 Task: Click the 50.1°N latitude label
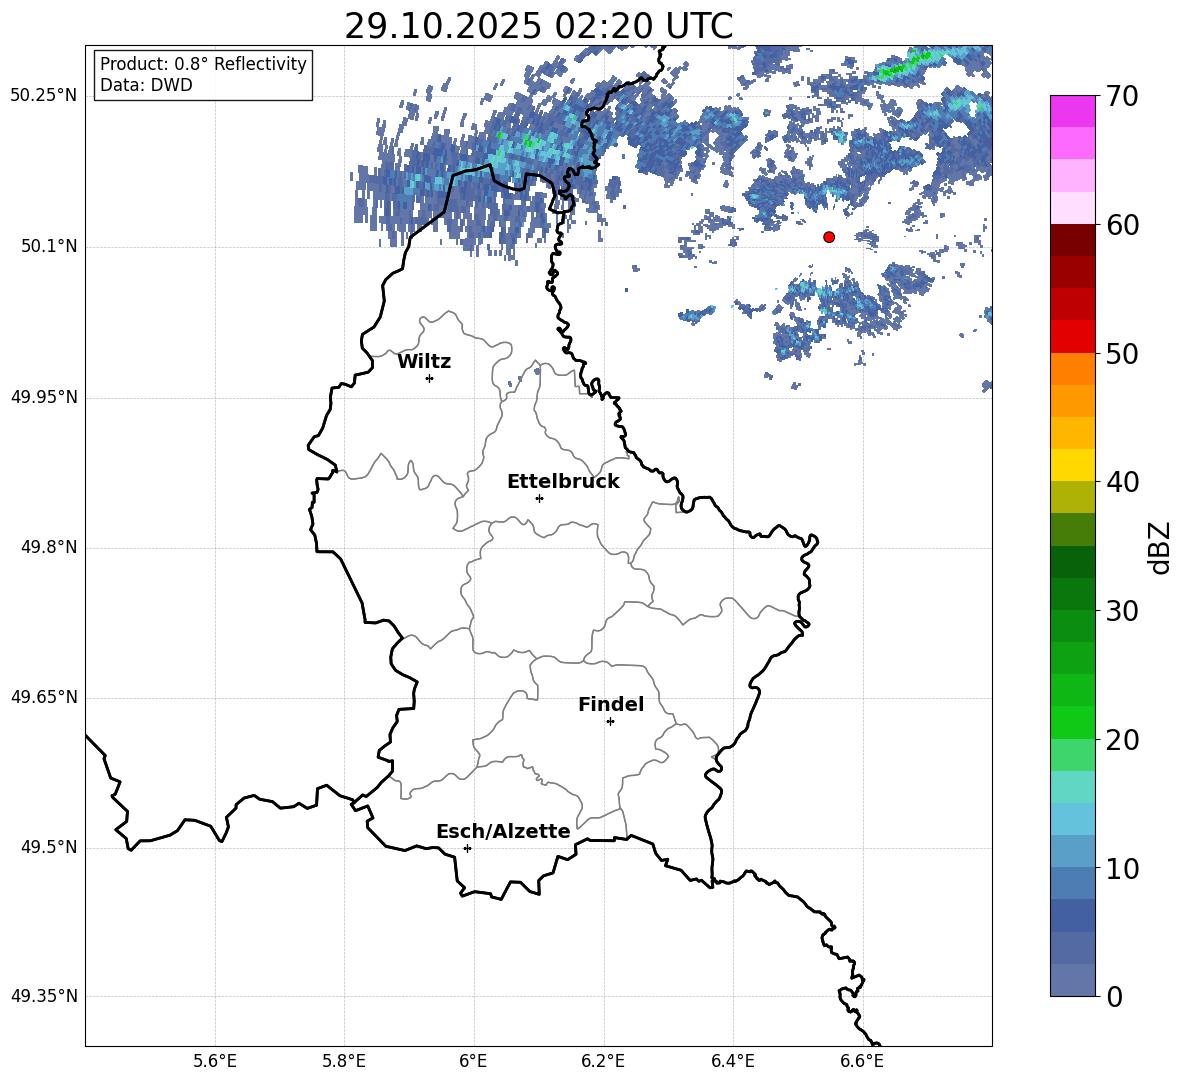click(48, 247)
